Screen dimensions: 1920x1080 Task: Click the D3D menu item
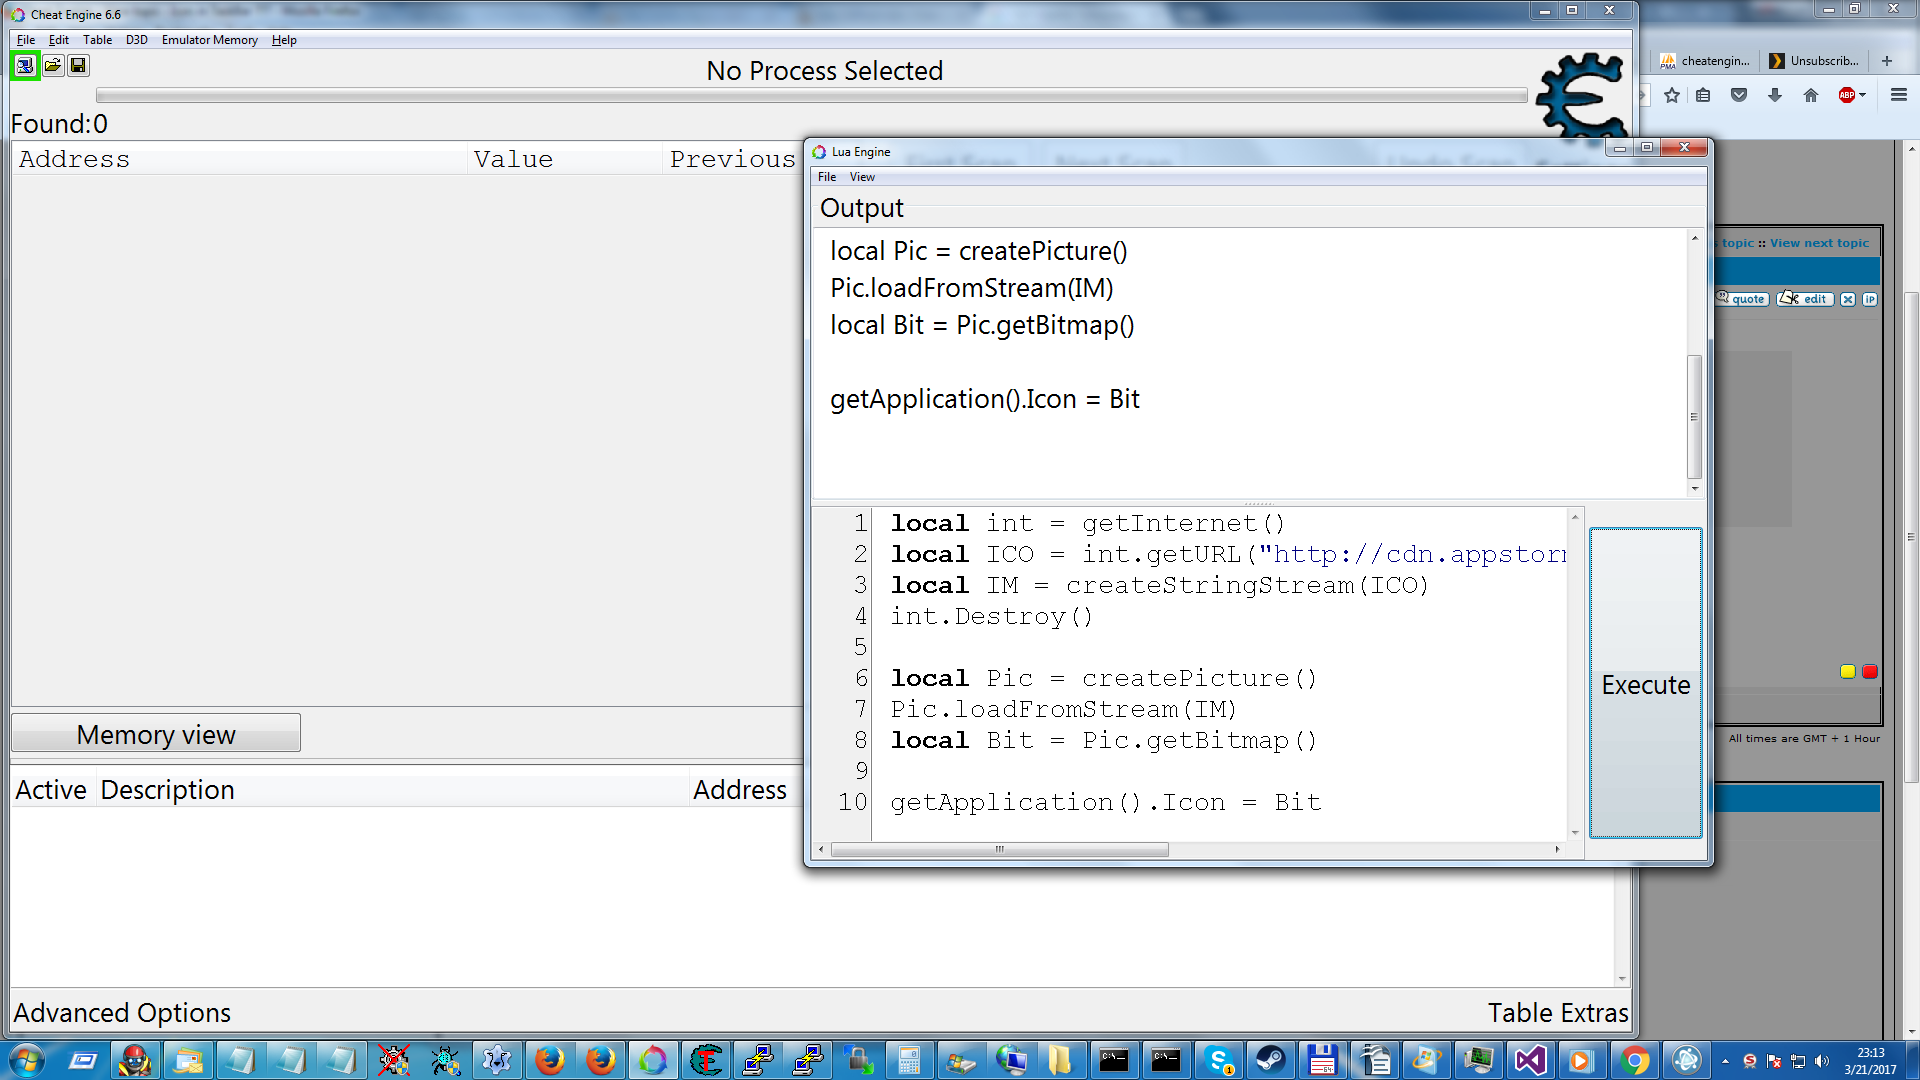click(x=135, y=40)
